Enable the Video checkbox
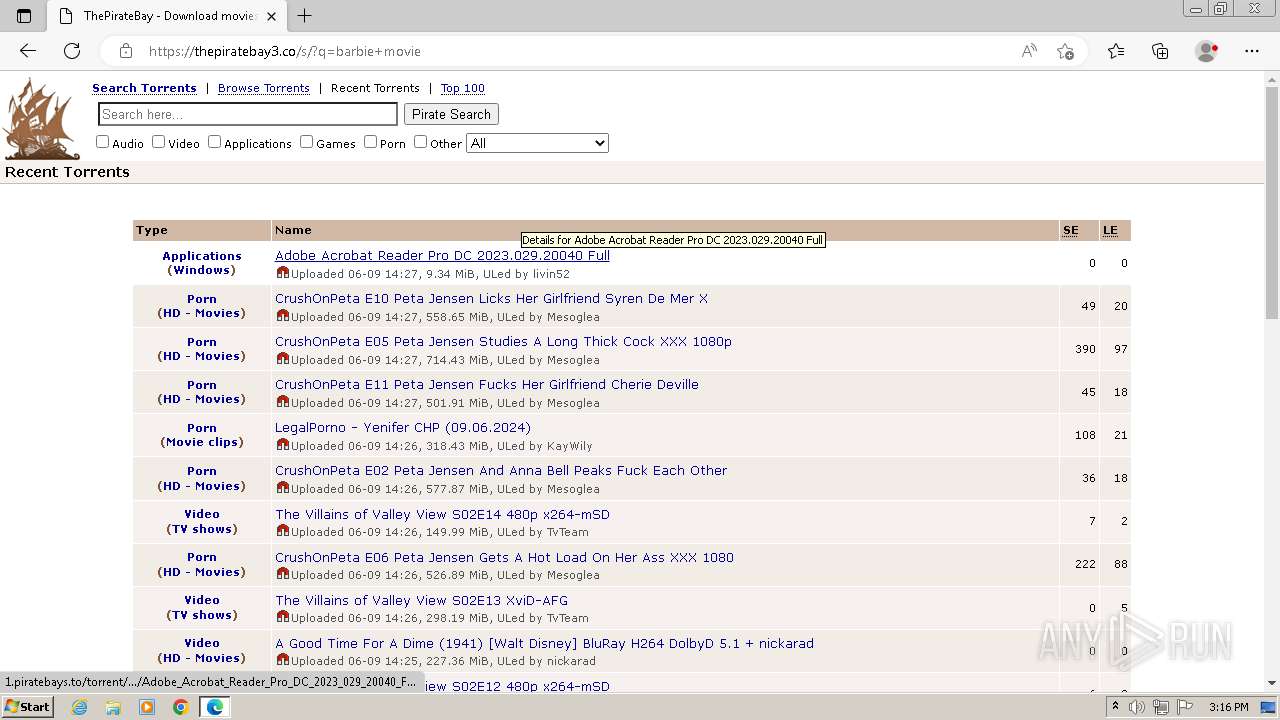Screen dimensions: 1280x720 point(158,142)
